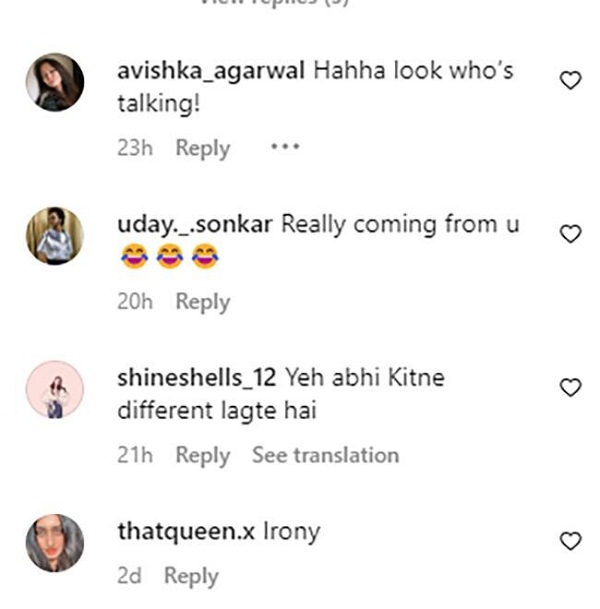Like shineshells_12's comment with the heart

pos(570,387)
